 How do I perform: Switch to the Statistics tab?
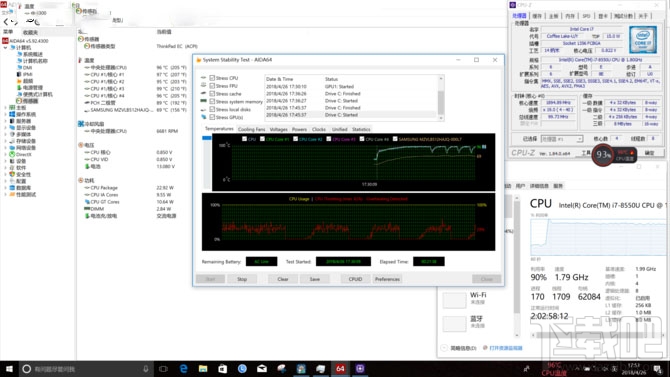[x=361, y=129]
